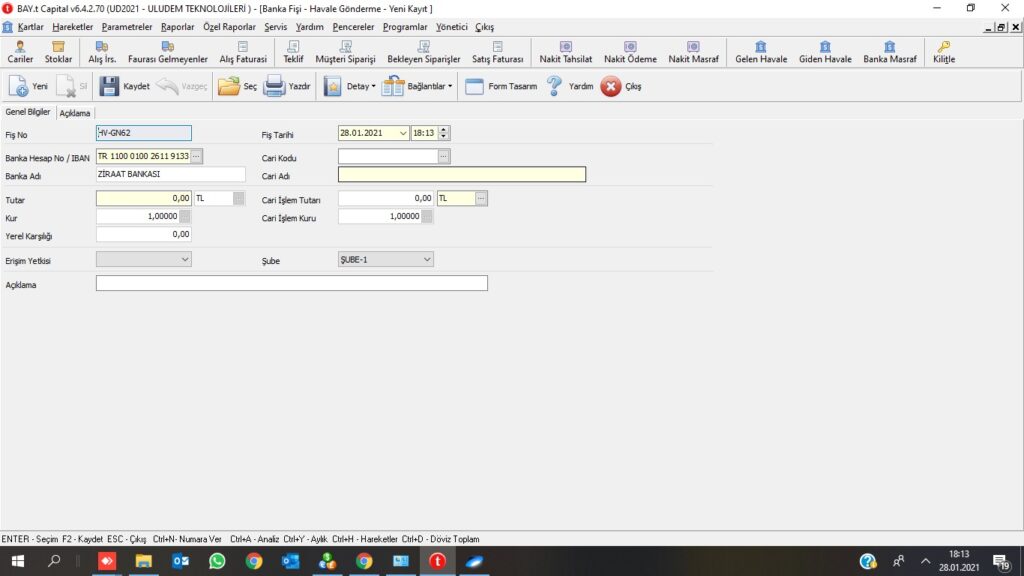Screen dimensions: 1024x576
Task: Click the red Çıkış icon
Action: pyautogui.click(x=611, y=86)
